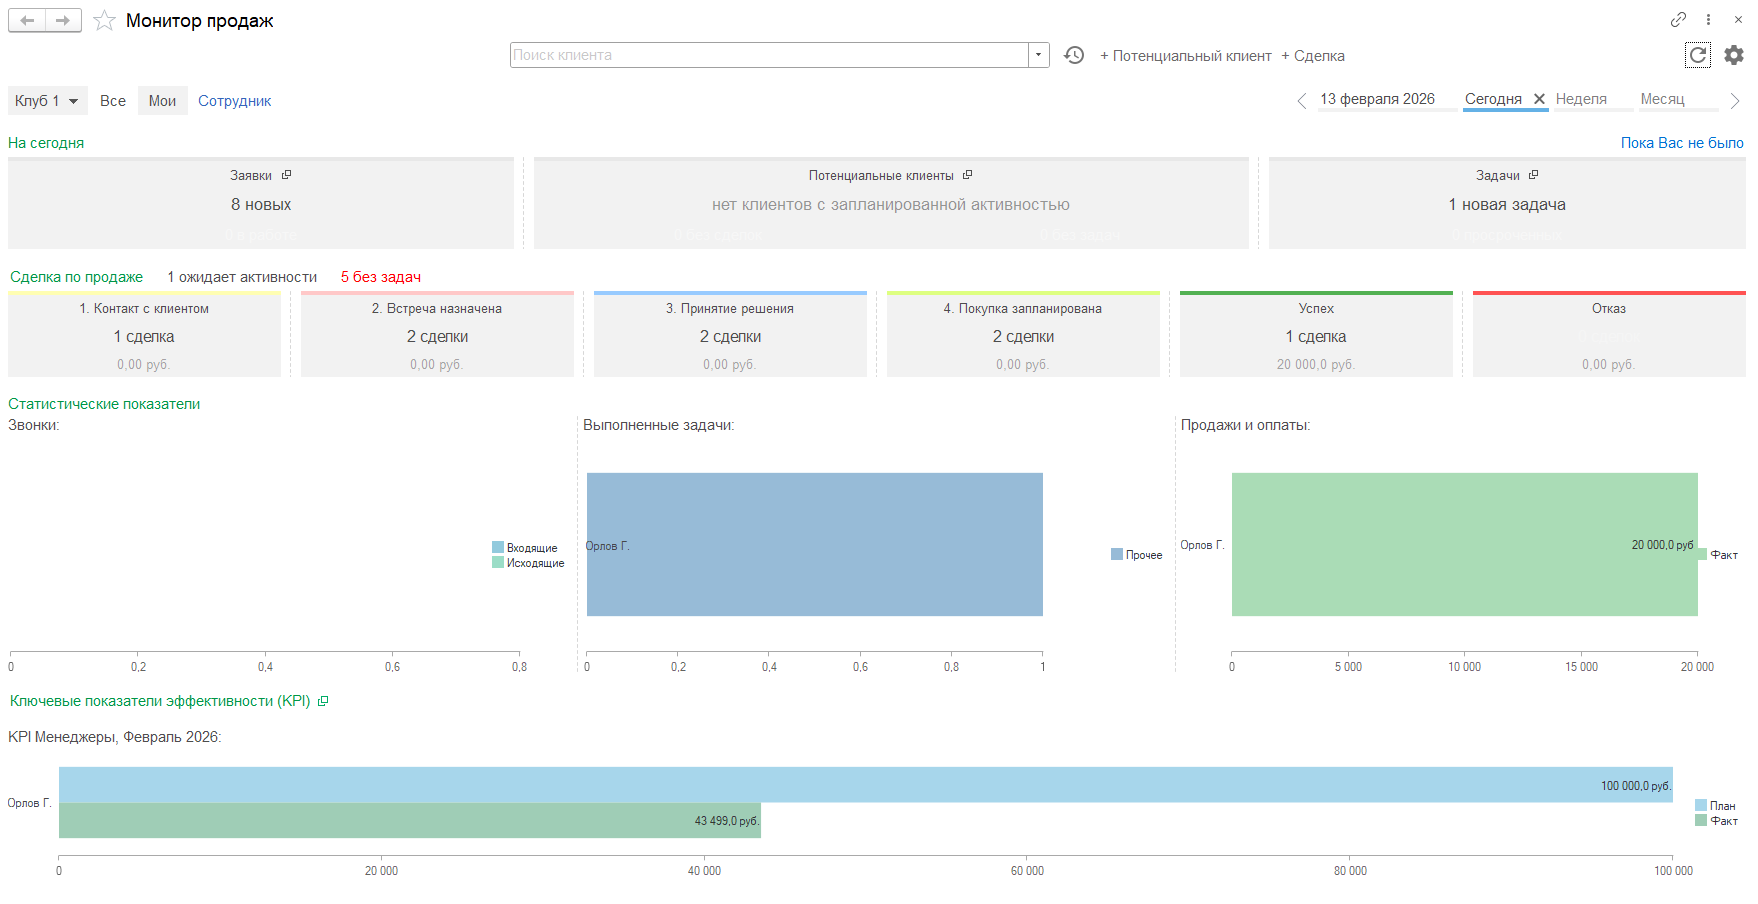The image size is (1758, 904).
Task: Open the three-dot more menu
Action: [x=1708, y=19]
